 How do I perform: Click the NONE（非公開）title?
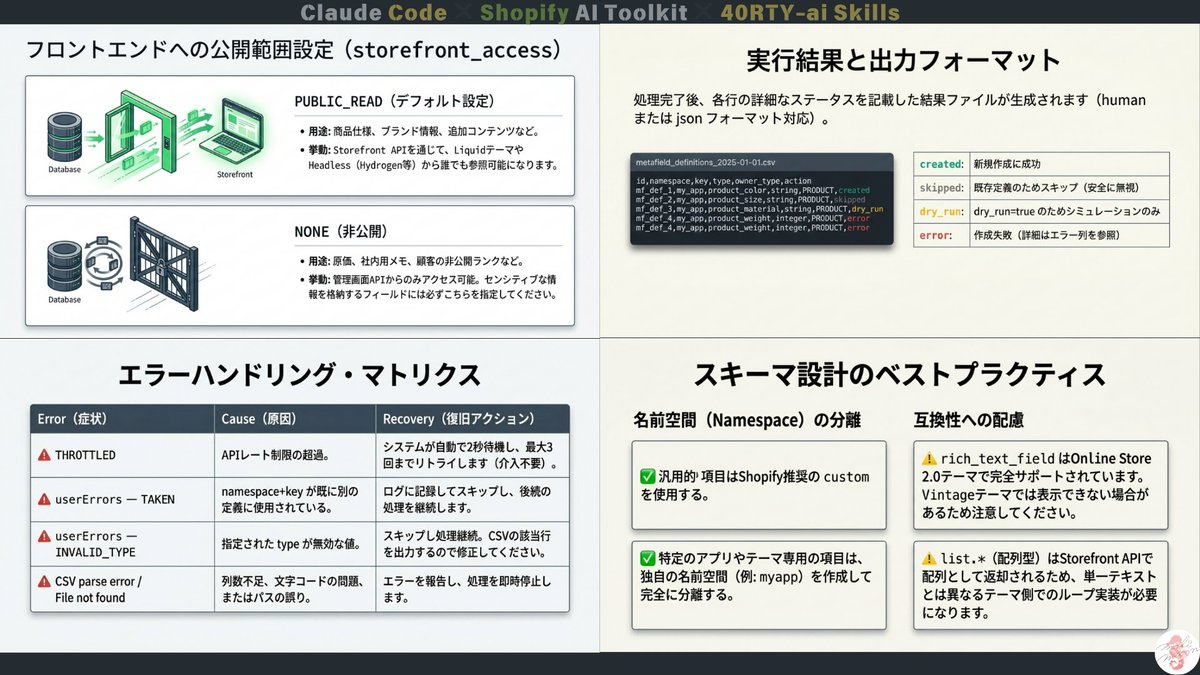click(x=341, y=230)
